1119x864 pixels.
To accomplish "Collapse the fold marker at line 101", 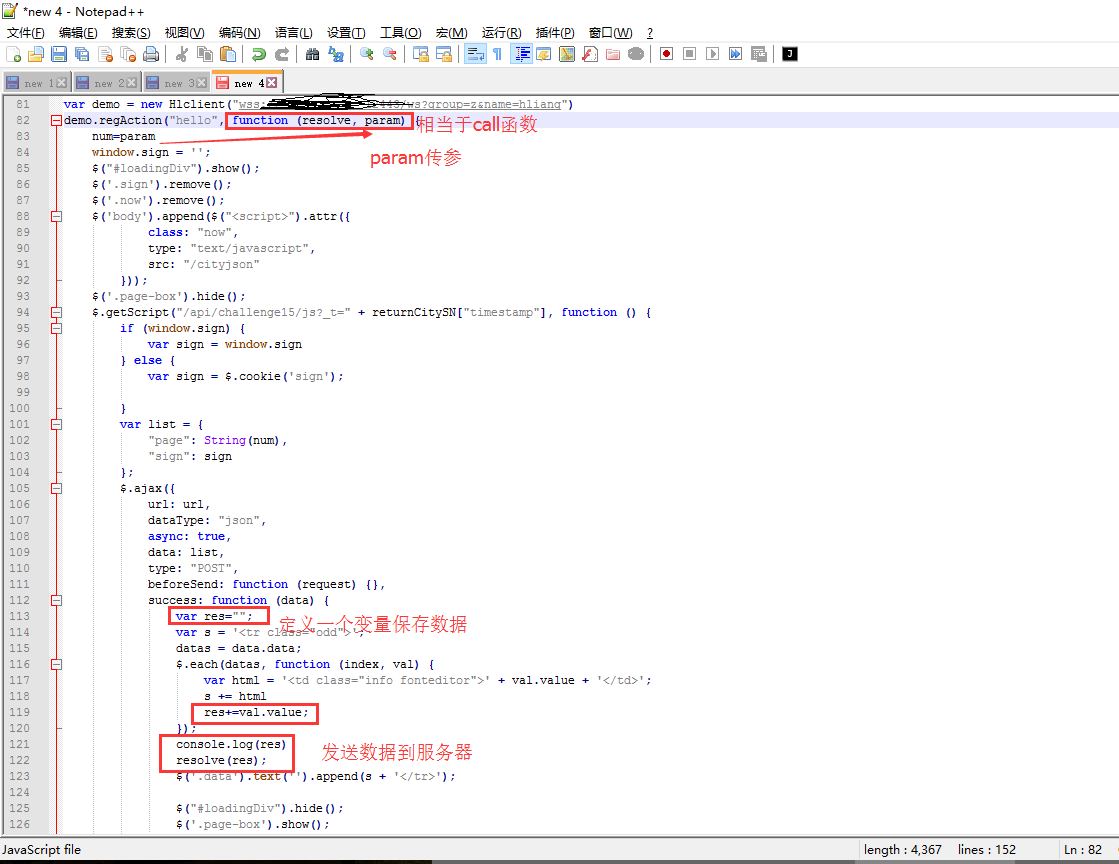I will (56, 425).
